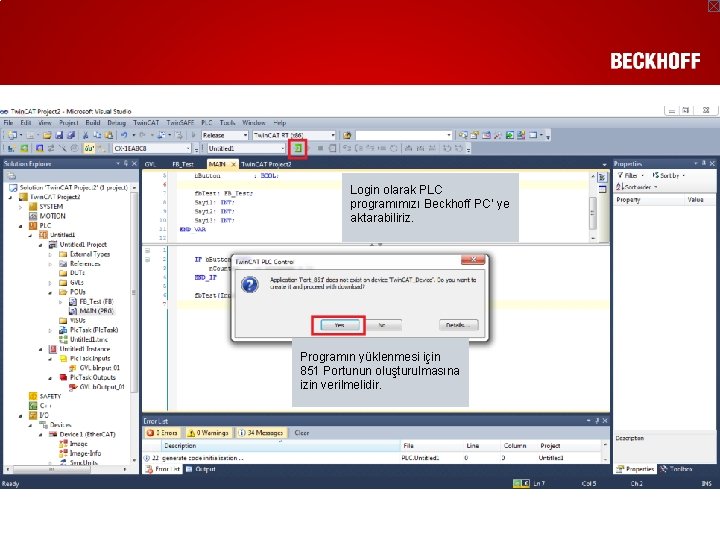Open the Untitled1 PLC project dropdown
Screen dimensions: 720x540
(x=247, y=148)
